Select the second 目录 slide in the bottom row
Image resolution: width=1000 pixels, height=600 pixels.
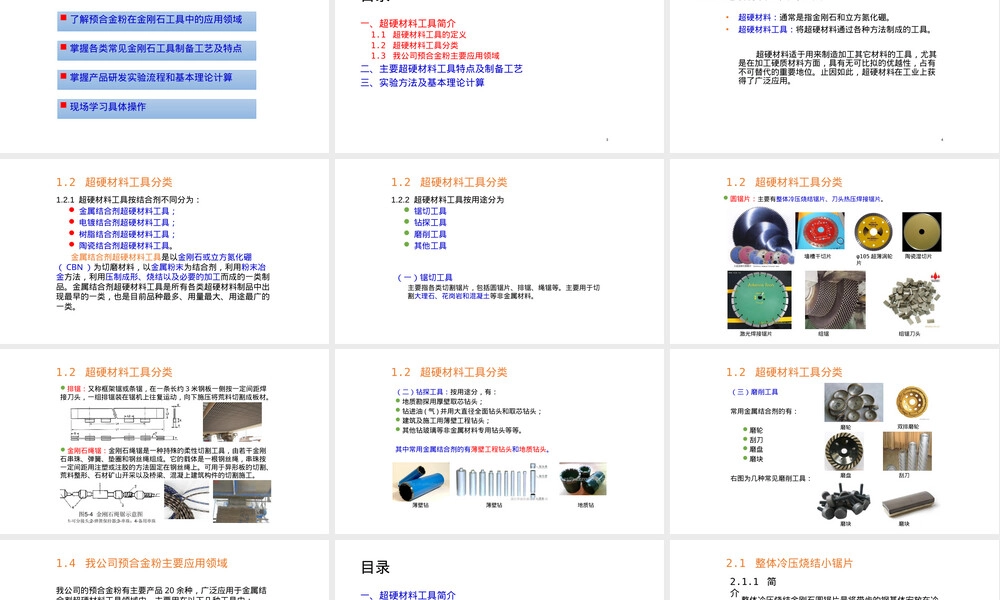(x=499, y=570)
